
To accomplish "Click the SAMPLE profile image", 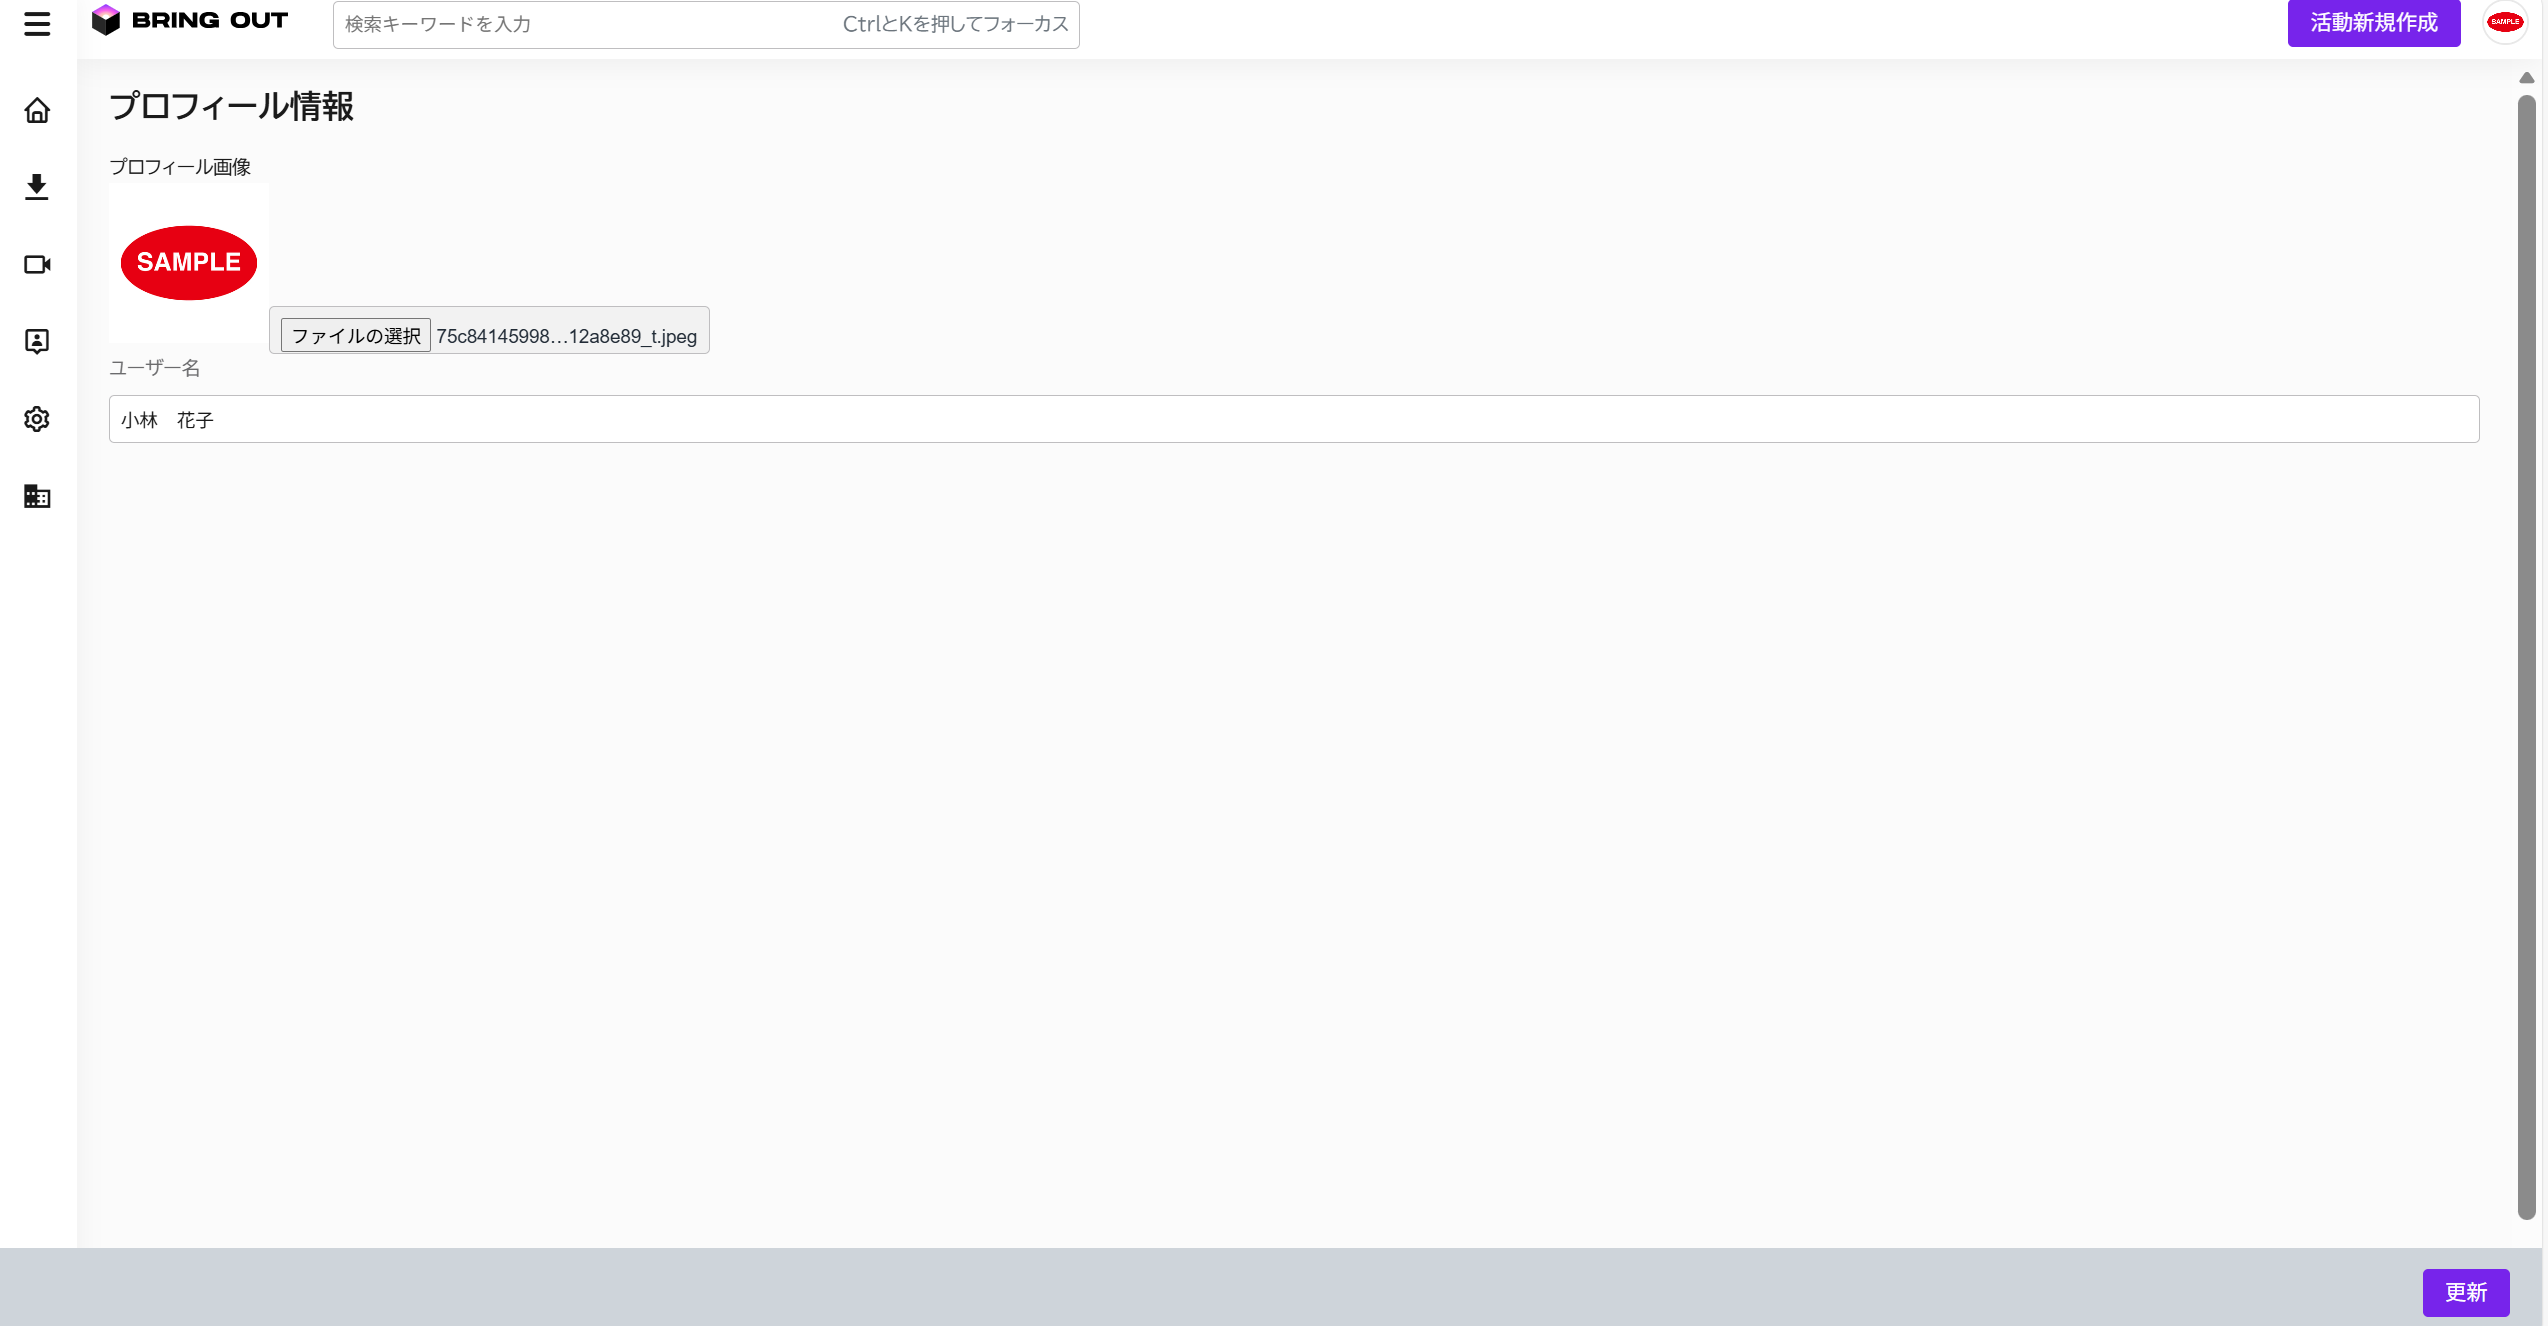I will (189, 263).
